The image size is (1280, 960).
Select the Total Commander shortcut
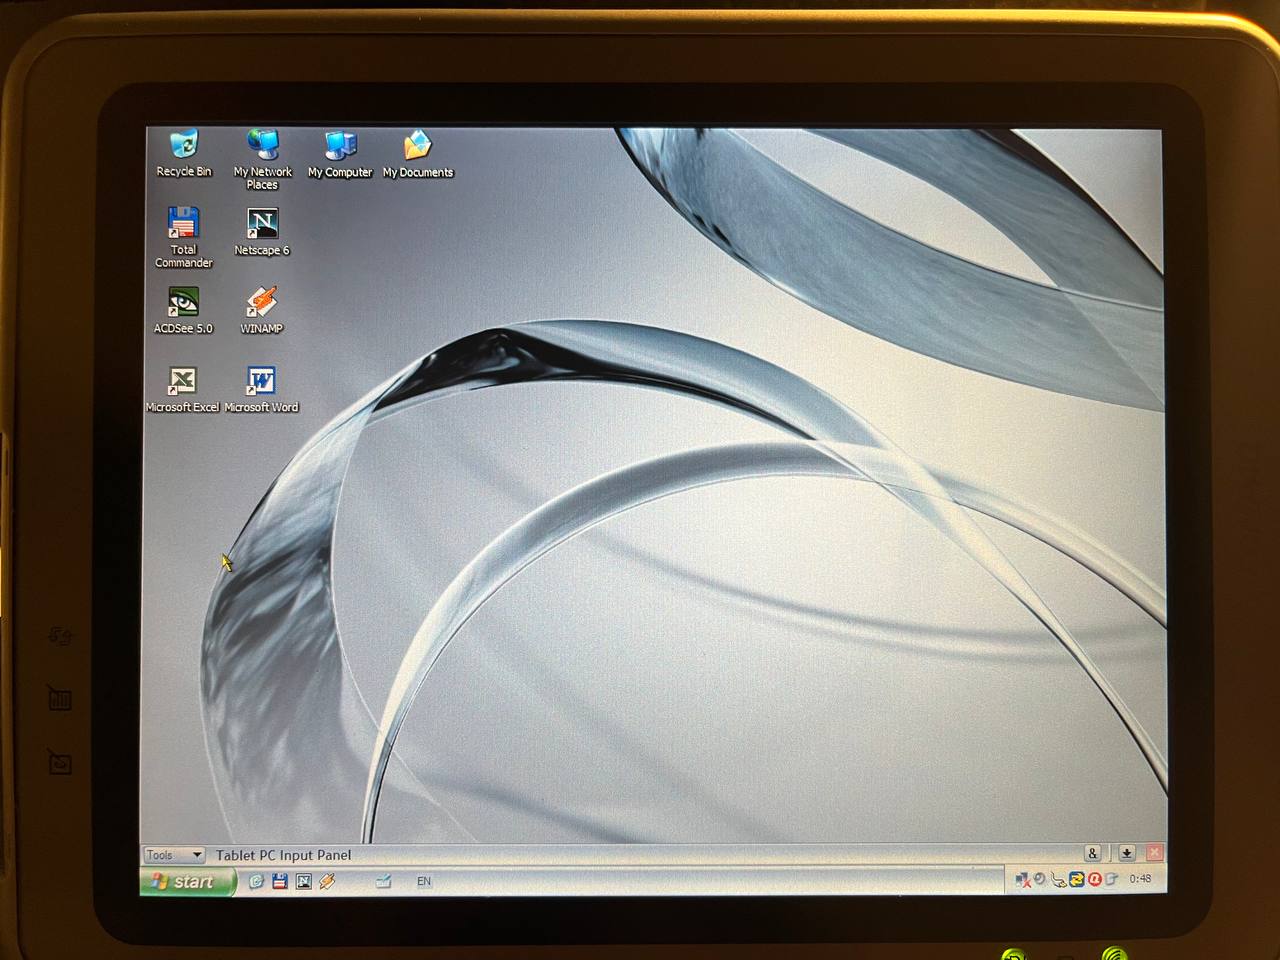pyautogui.click(x=183, y=224)
